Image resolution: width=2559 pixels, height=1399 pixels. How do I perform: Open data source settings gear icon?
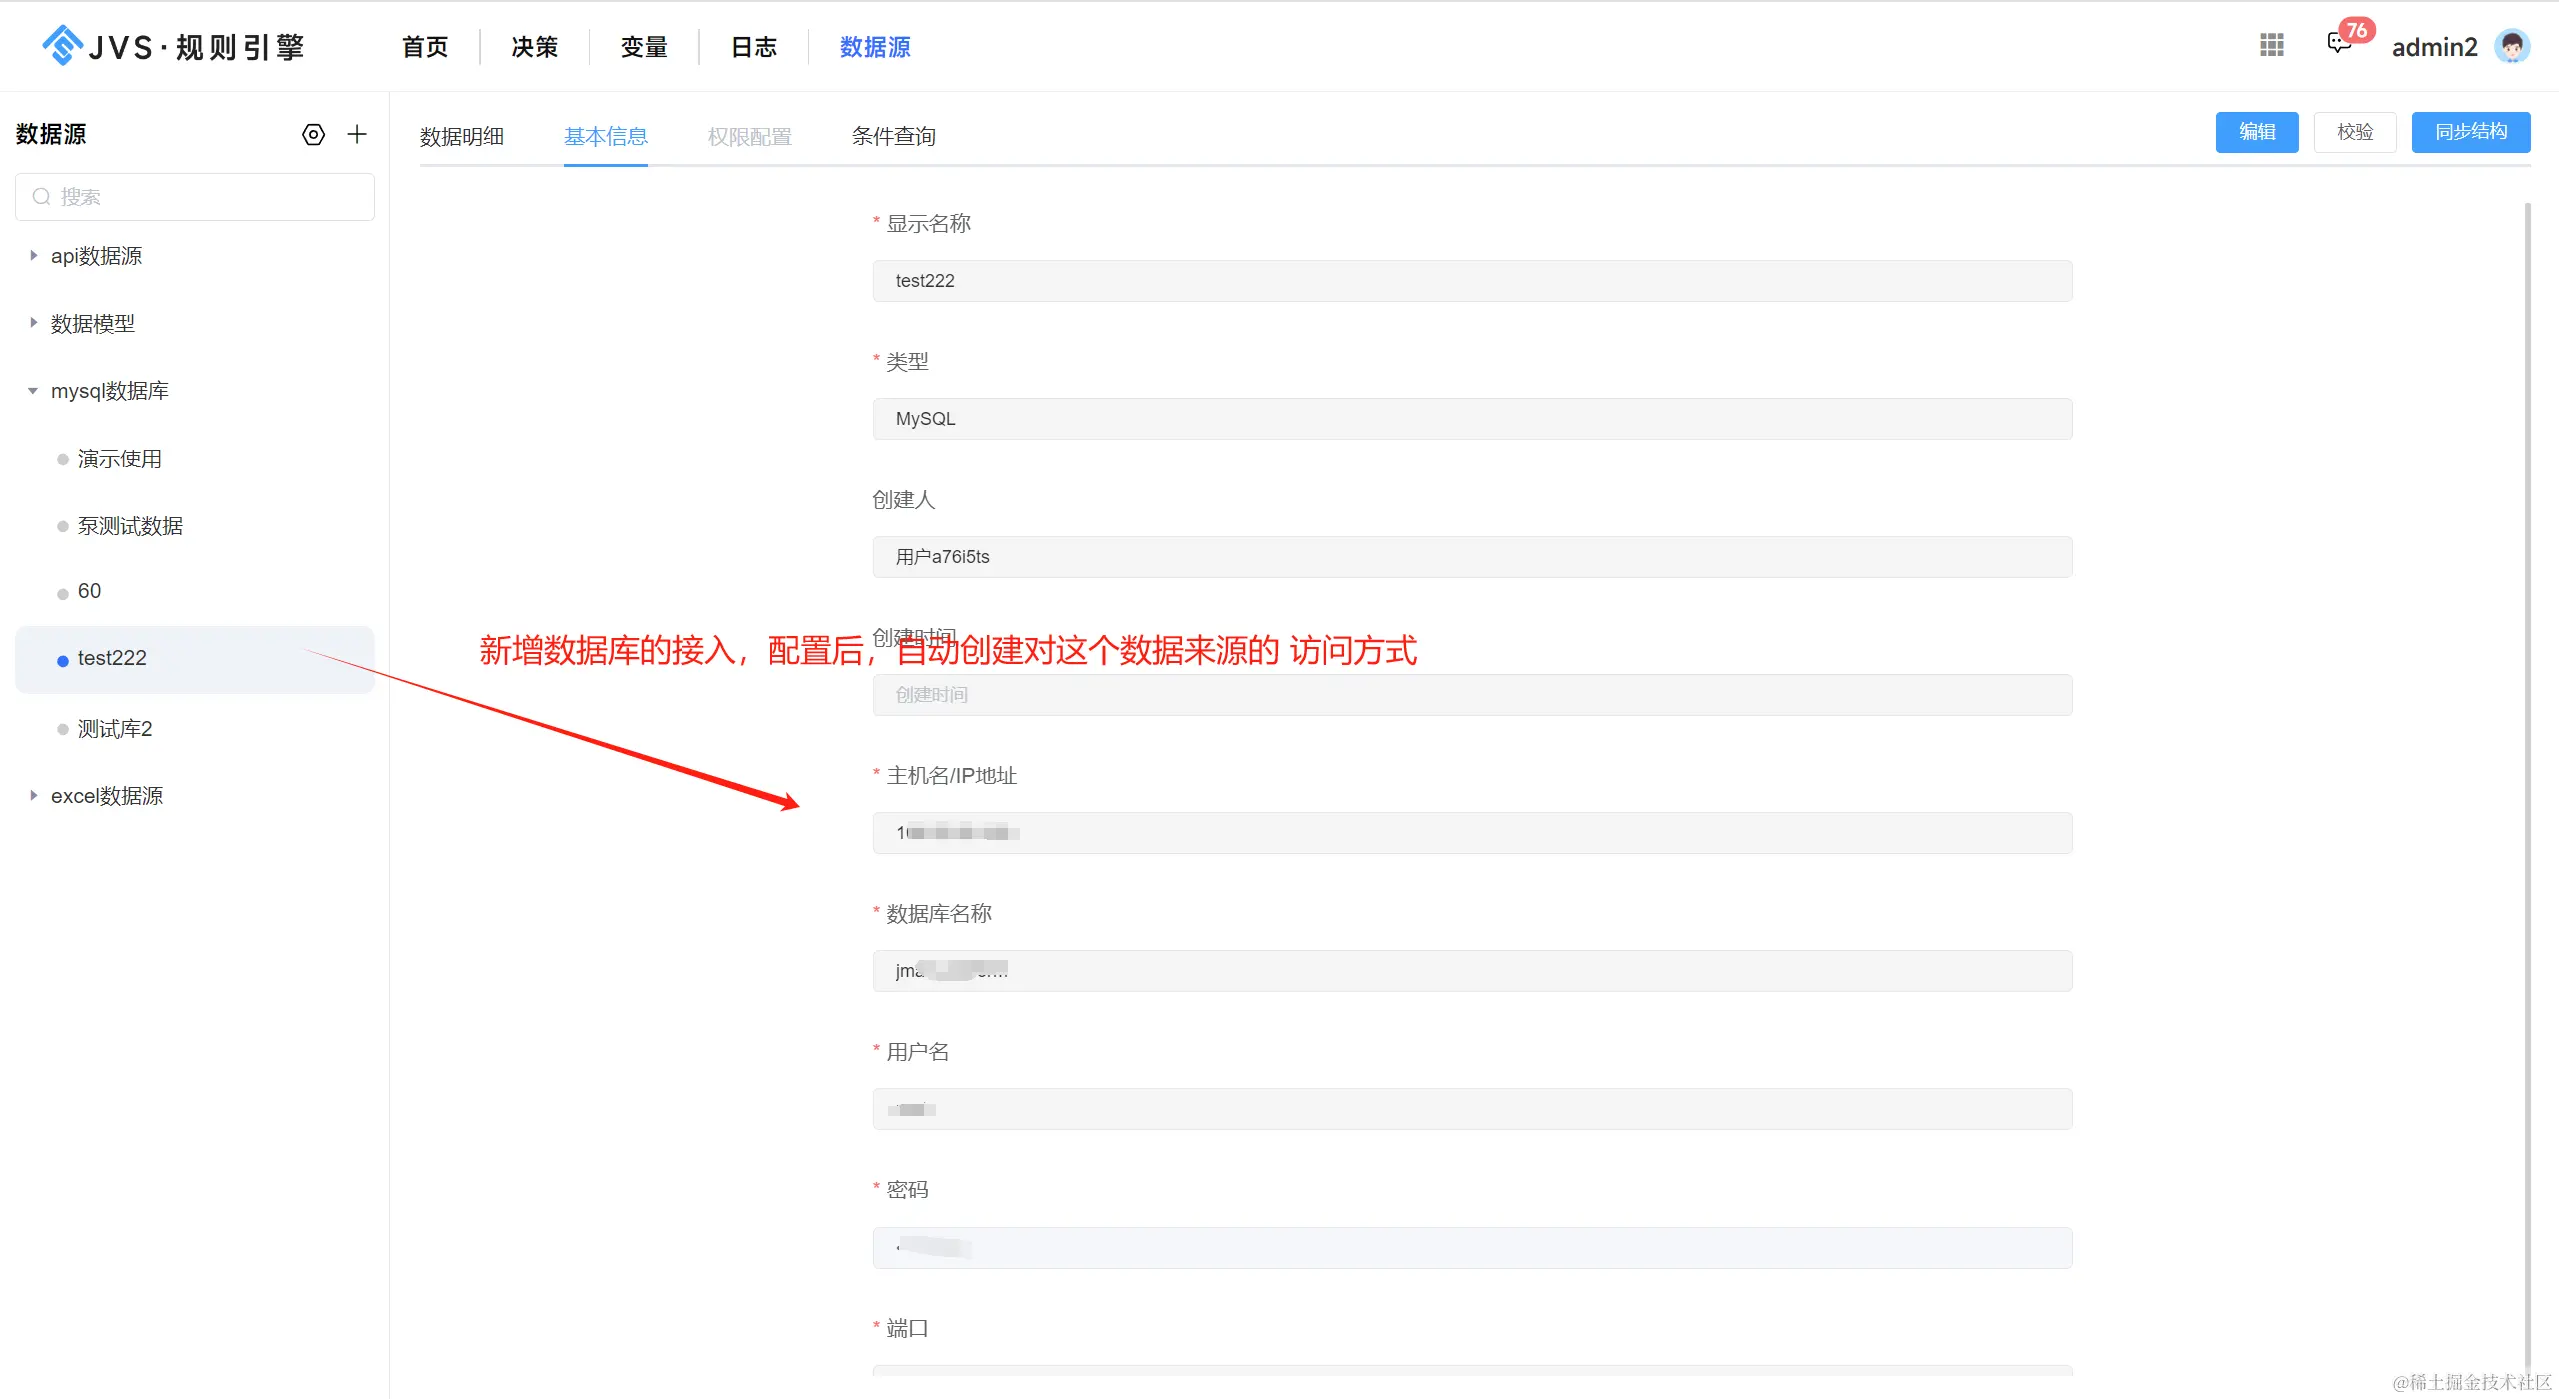pos(313,135)
